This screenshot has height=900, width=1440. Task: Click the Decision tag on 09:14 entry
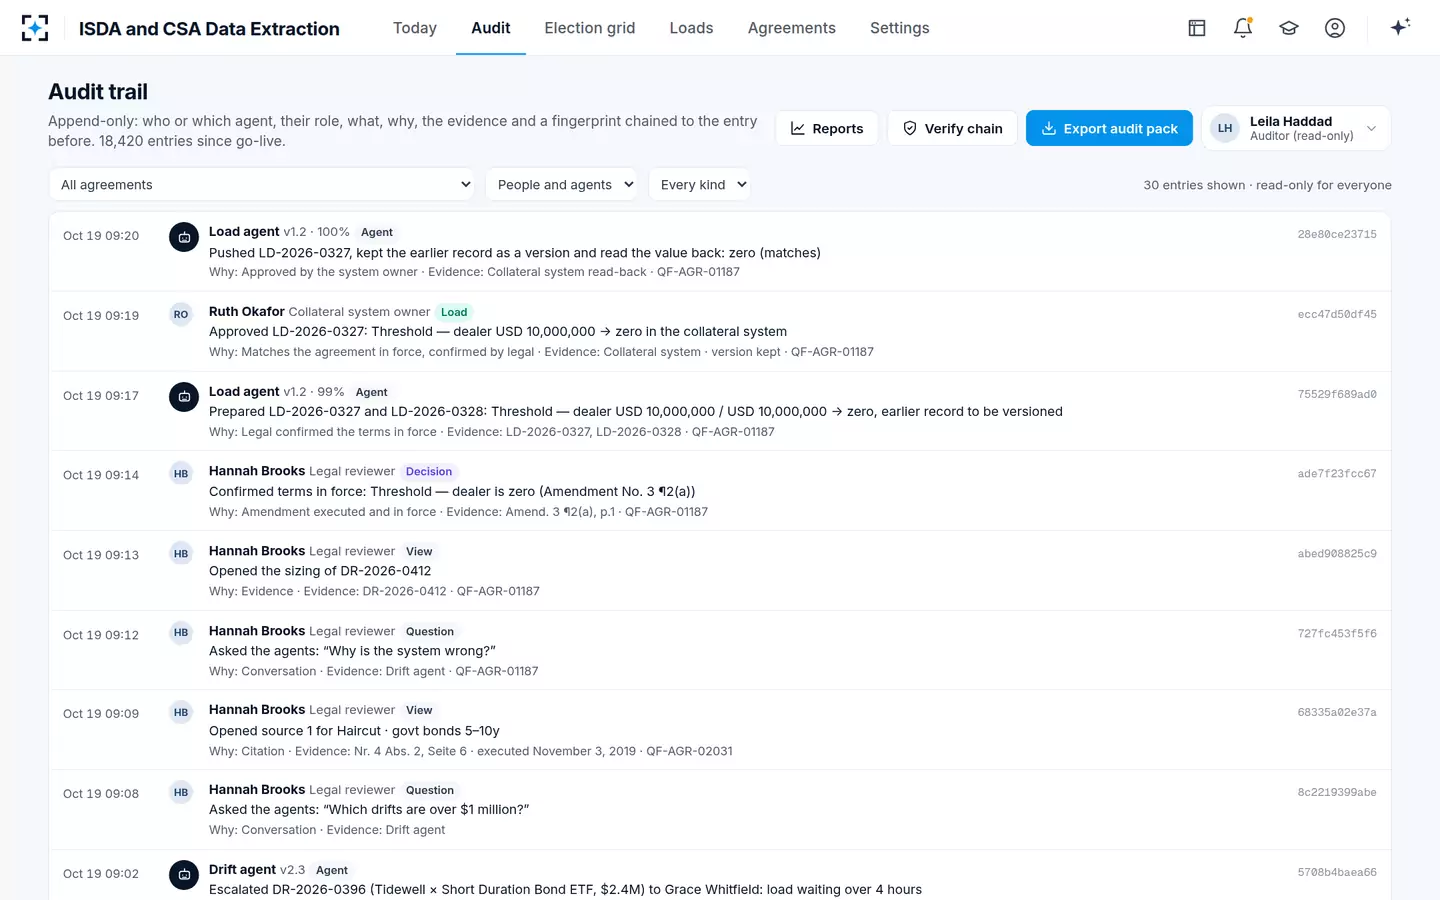pyautogui.click(x=429, y=472)
